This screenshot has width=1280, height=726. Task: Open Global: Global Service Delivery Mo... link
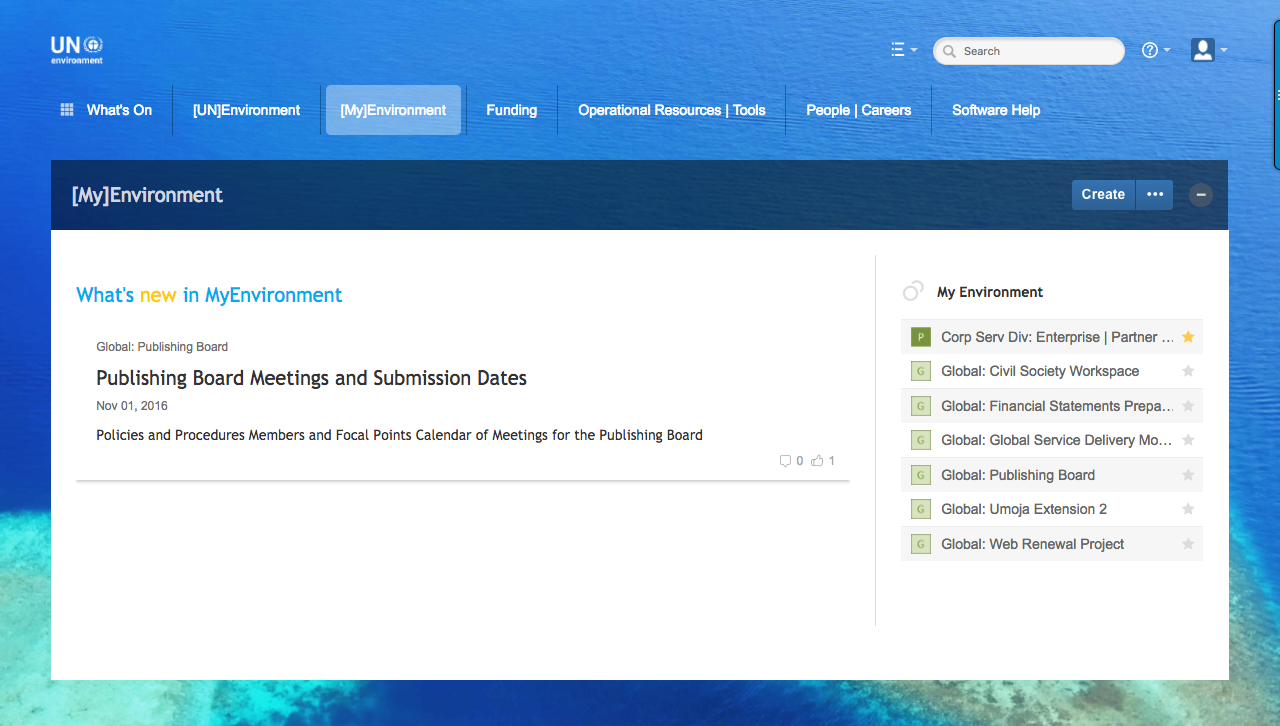1057,440
